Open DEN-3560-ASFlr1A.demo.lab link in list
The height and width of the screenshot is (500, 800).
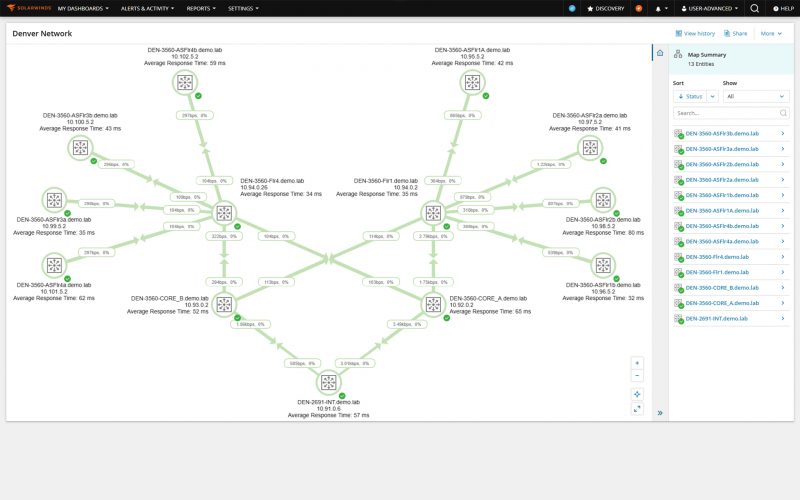[x=722, y=211]
